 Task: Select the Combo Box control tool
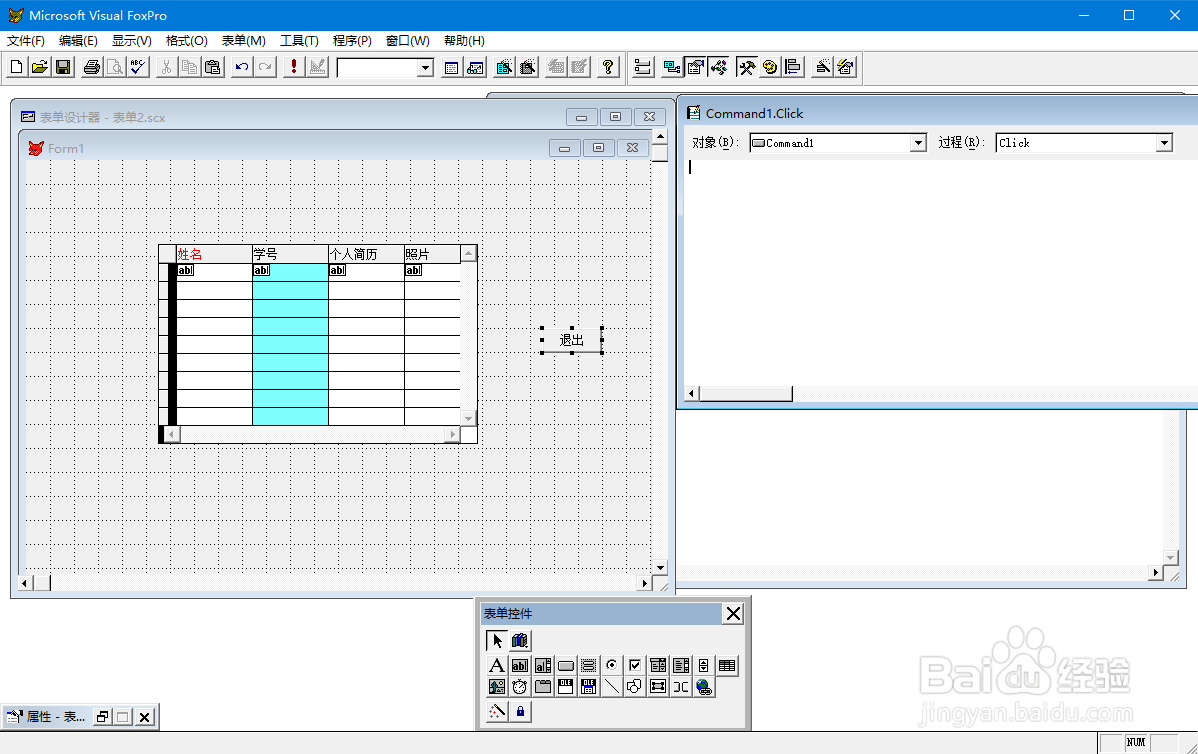[658, 665]
